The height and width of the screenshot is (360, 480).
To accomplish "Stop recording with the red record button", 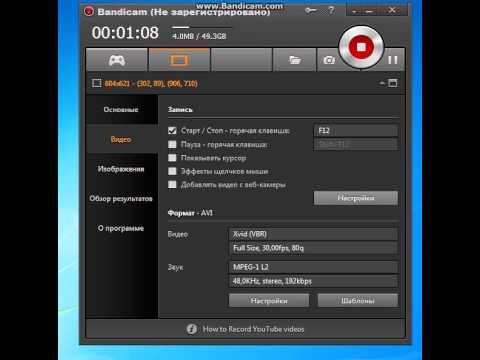I will point(361,47).
